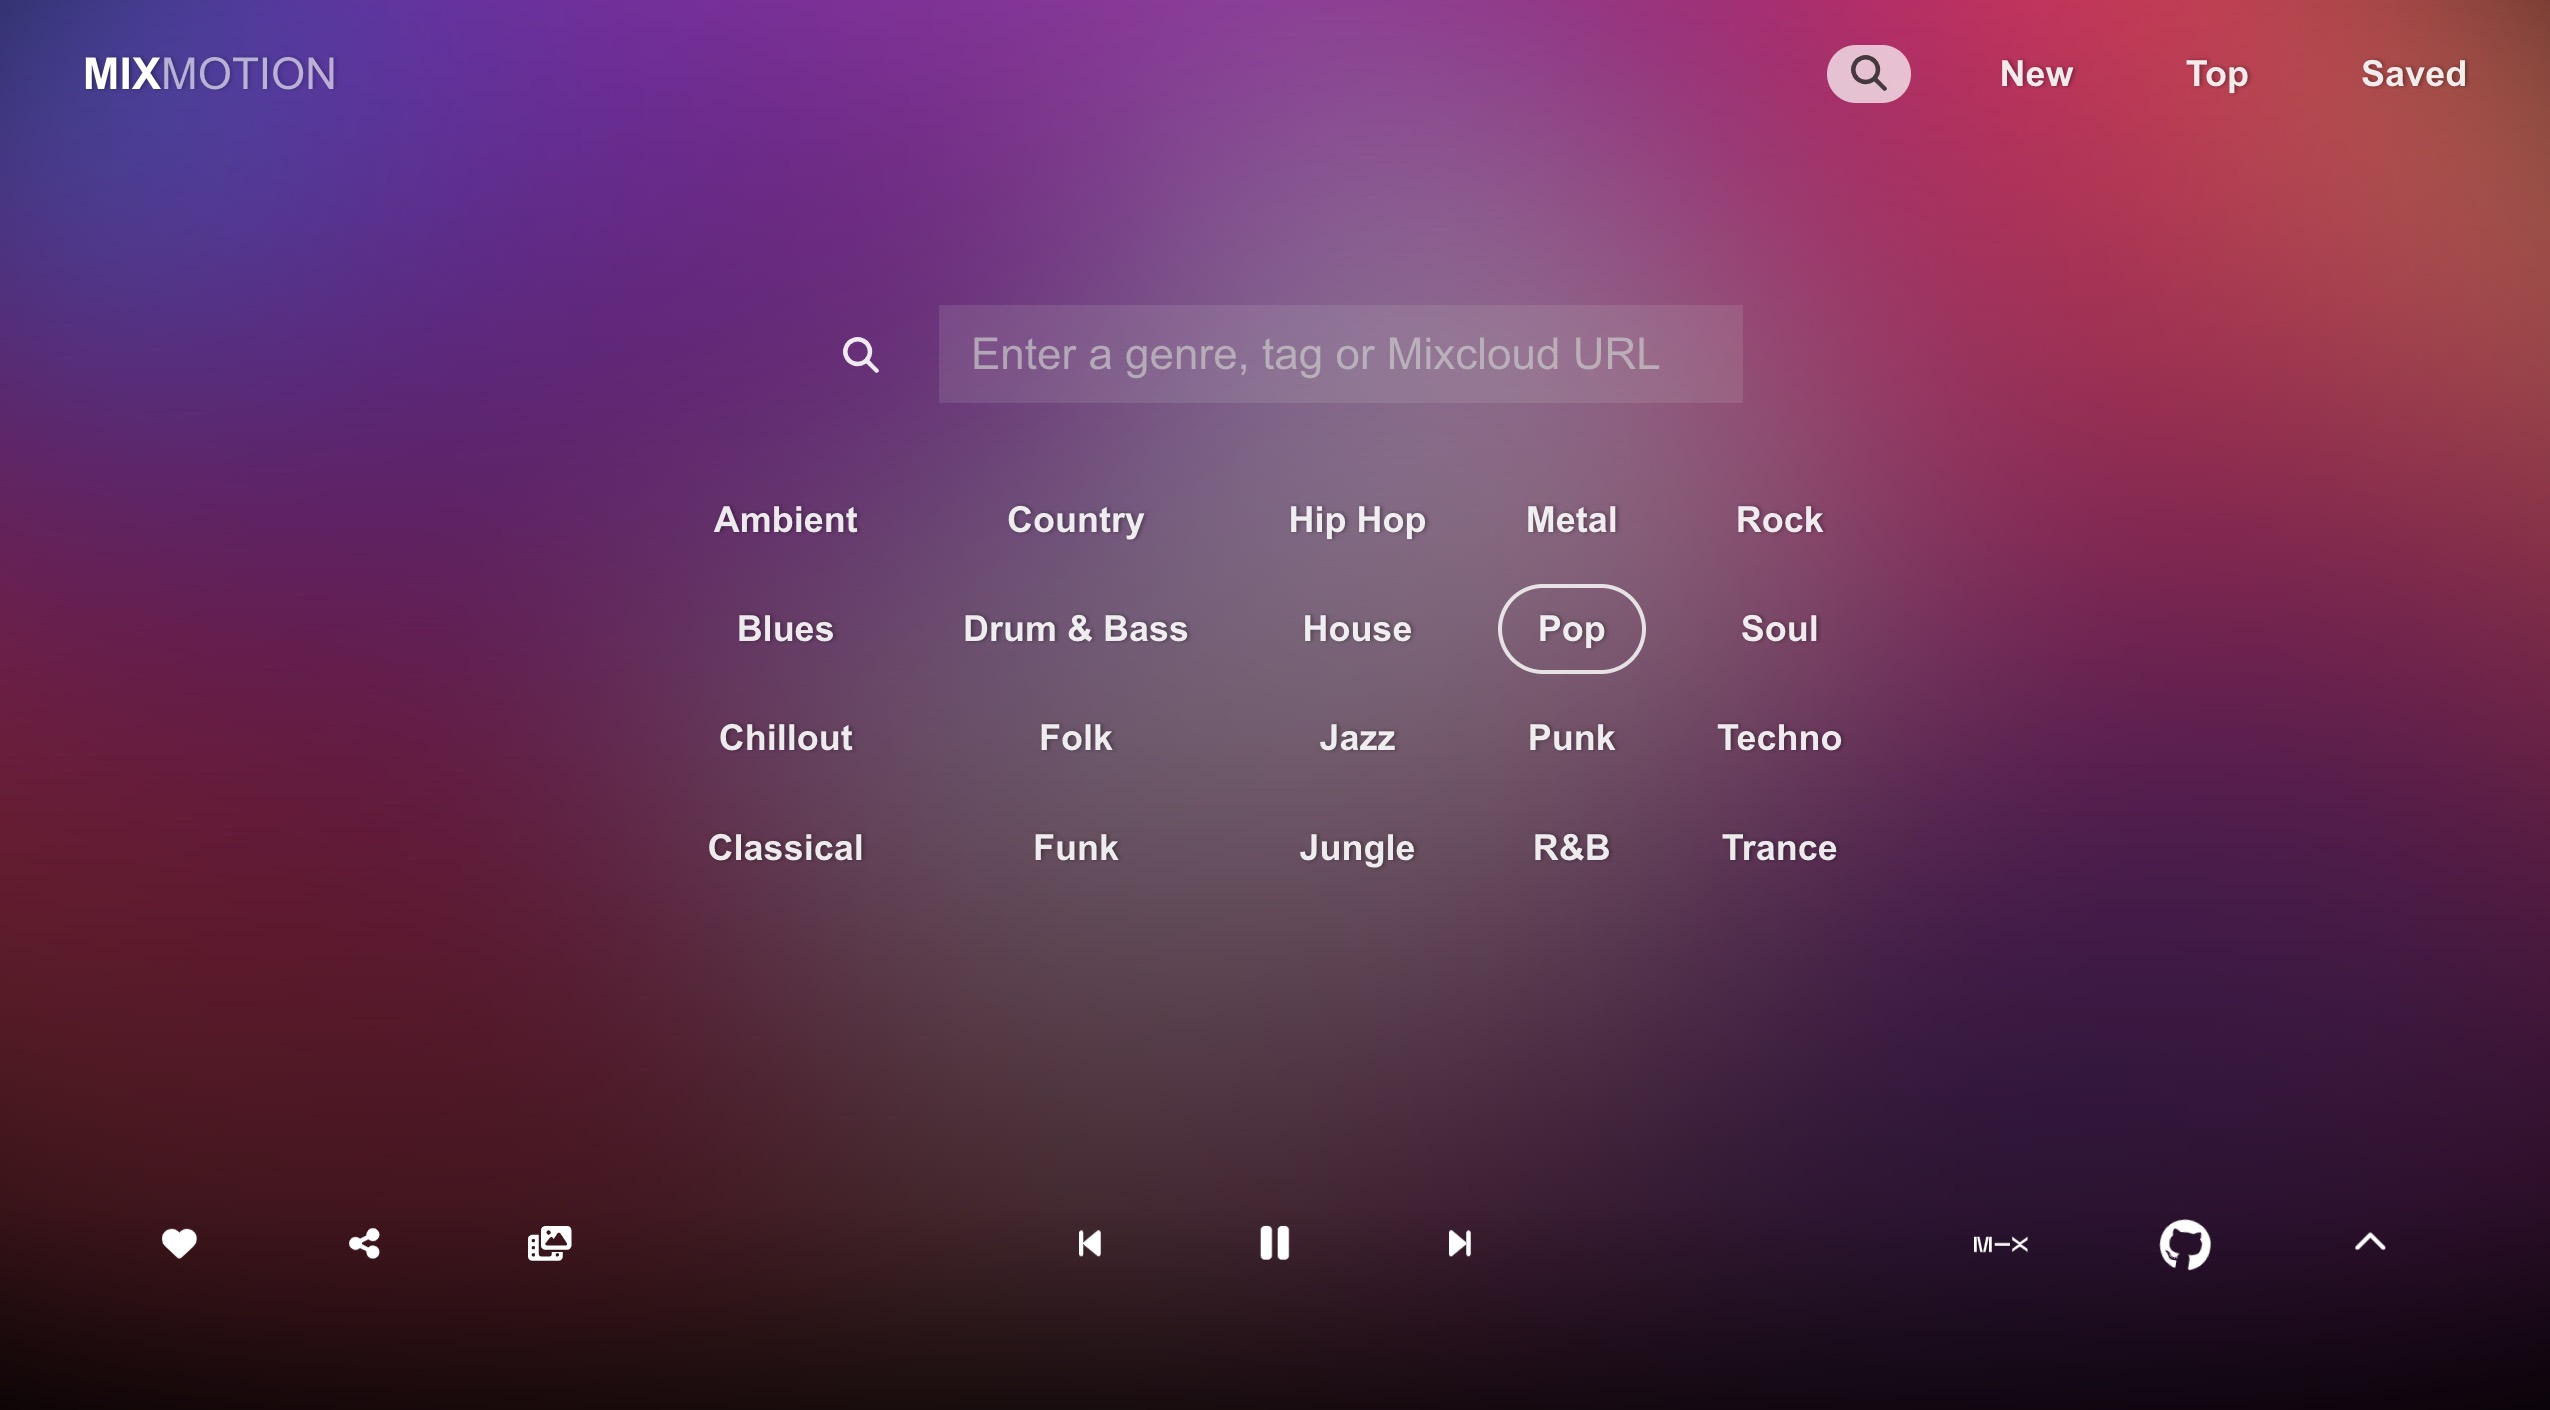Change the background visual scene
The image size is (2550, 1410).
click(548, 1243)
